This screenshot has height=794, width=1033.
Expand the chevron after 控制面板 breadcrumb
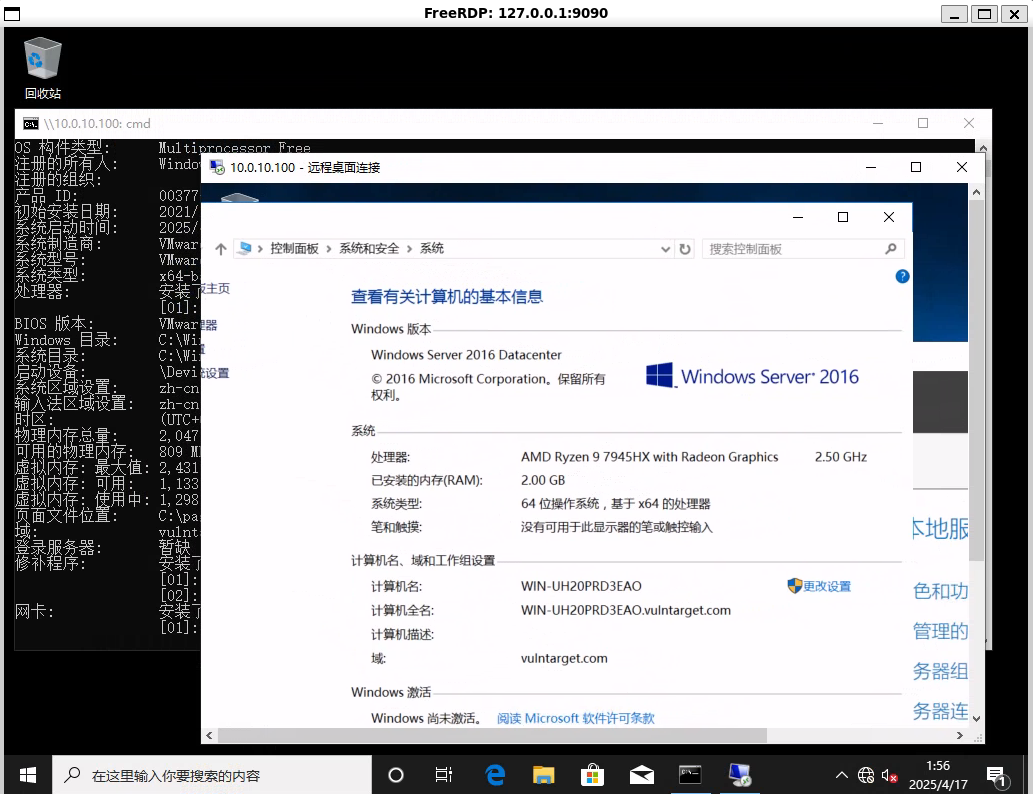(329, 249)
